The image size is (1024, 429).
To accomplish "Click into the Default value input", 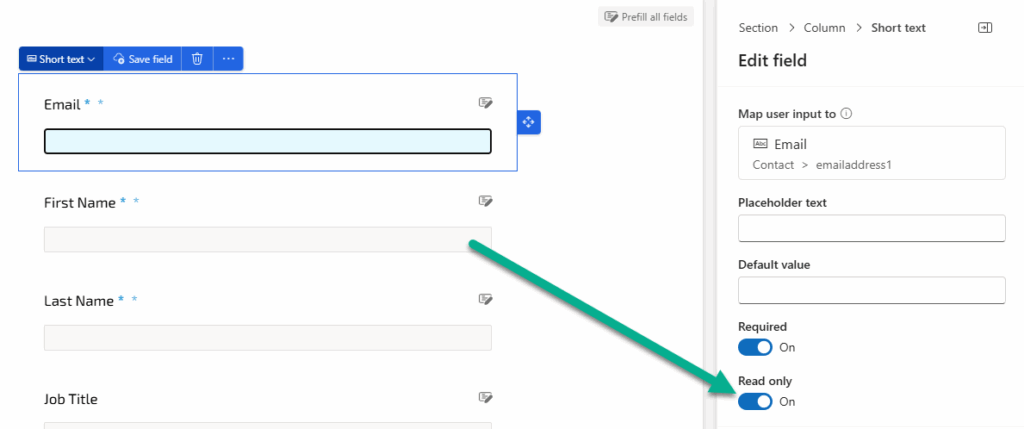I will click(871, 291).
